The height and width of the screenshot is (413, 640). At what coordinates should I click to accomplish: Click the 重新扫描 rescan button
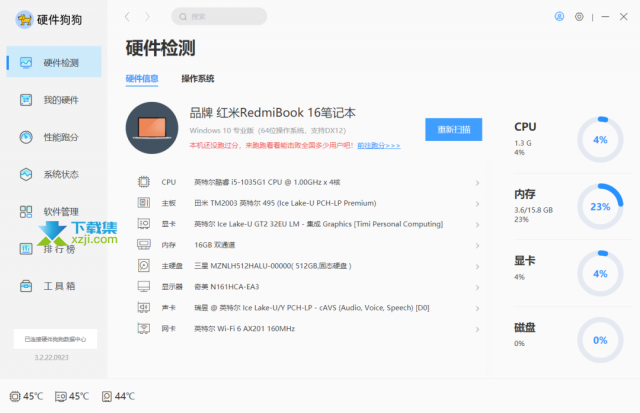click(x=453, y=129)
